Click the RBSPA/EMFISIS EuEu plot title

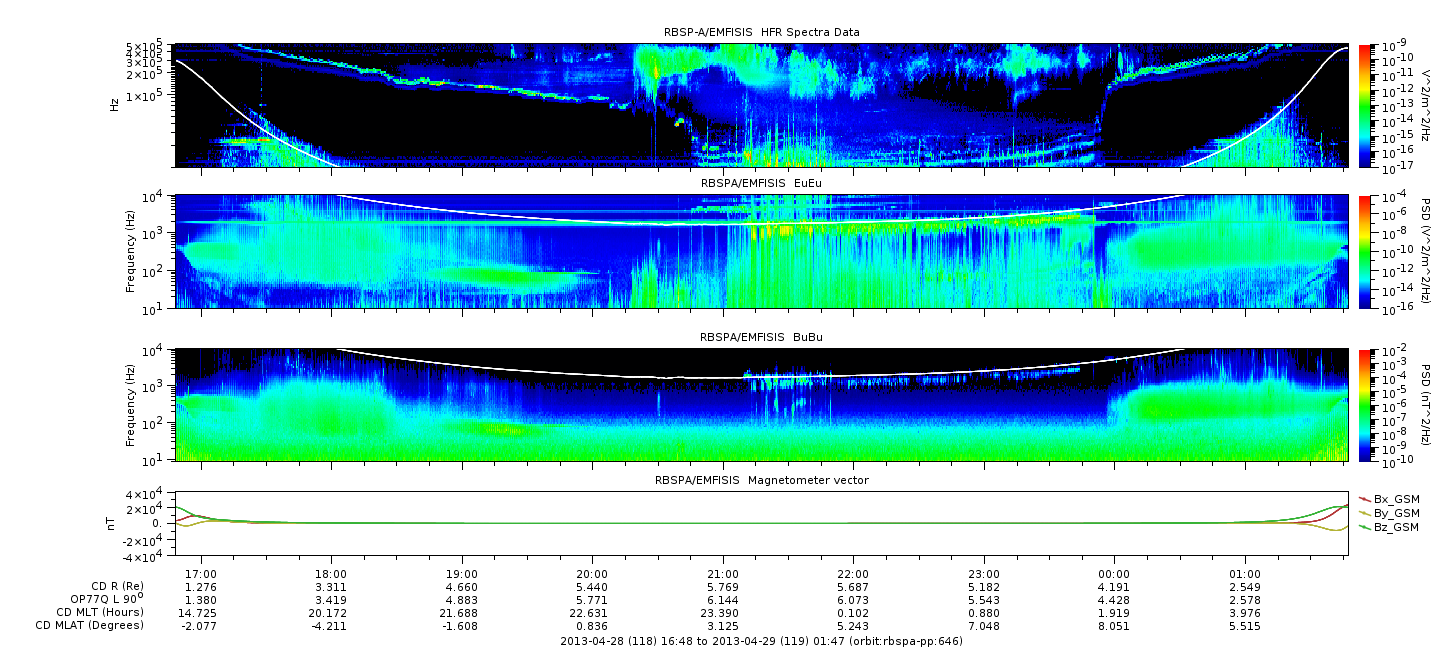tap(761, 184)
